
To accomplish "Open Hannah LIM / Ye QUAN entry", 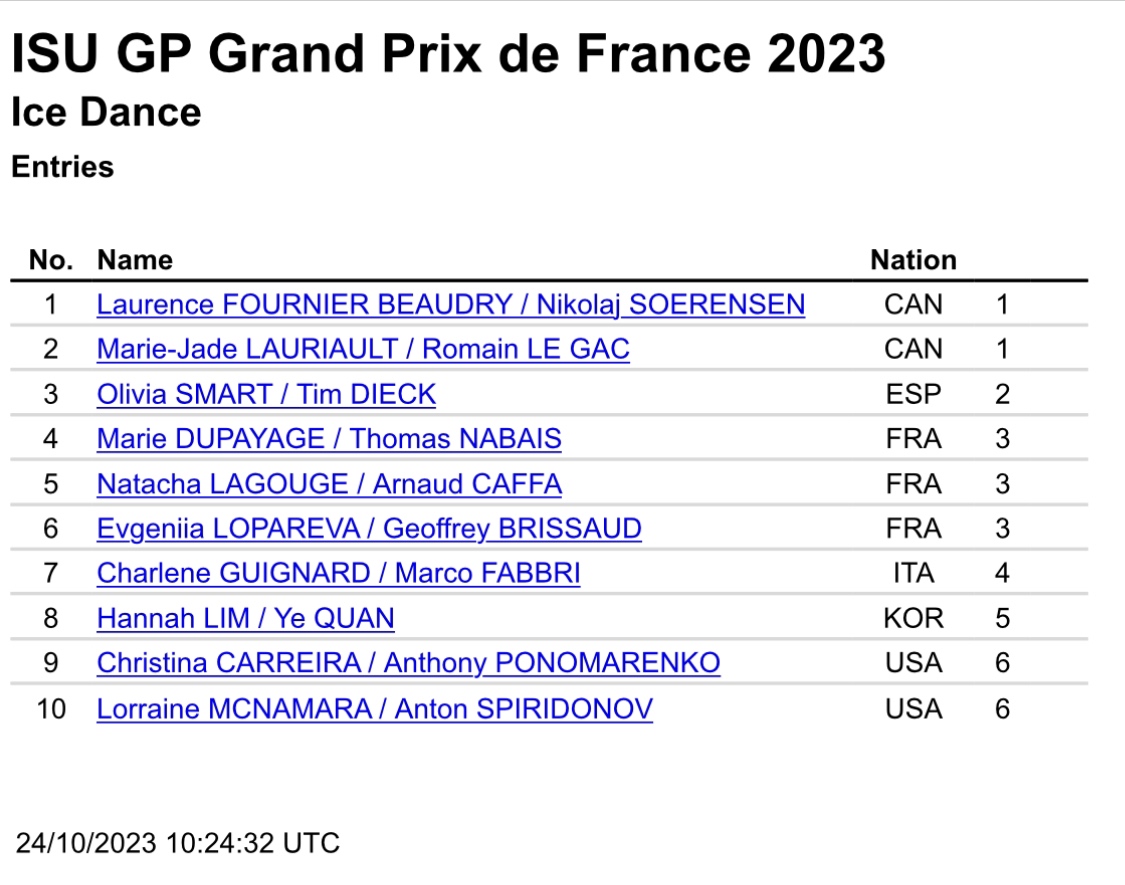I will [245, 618].
